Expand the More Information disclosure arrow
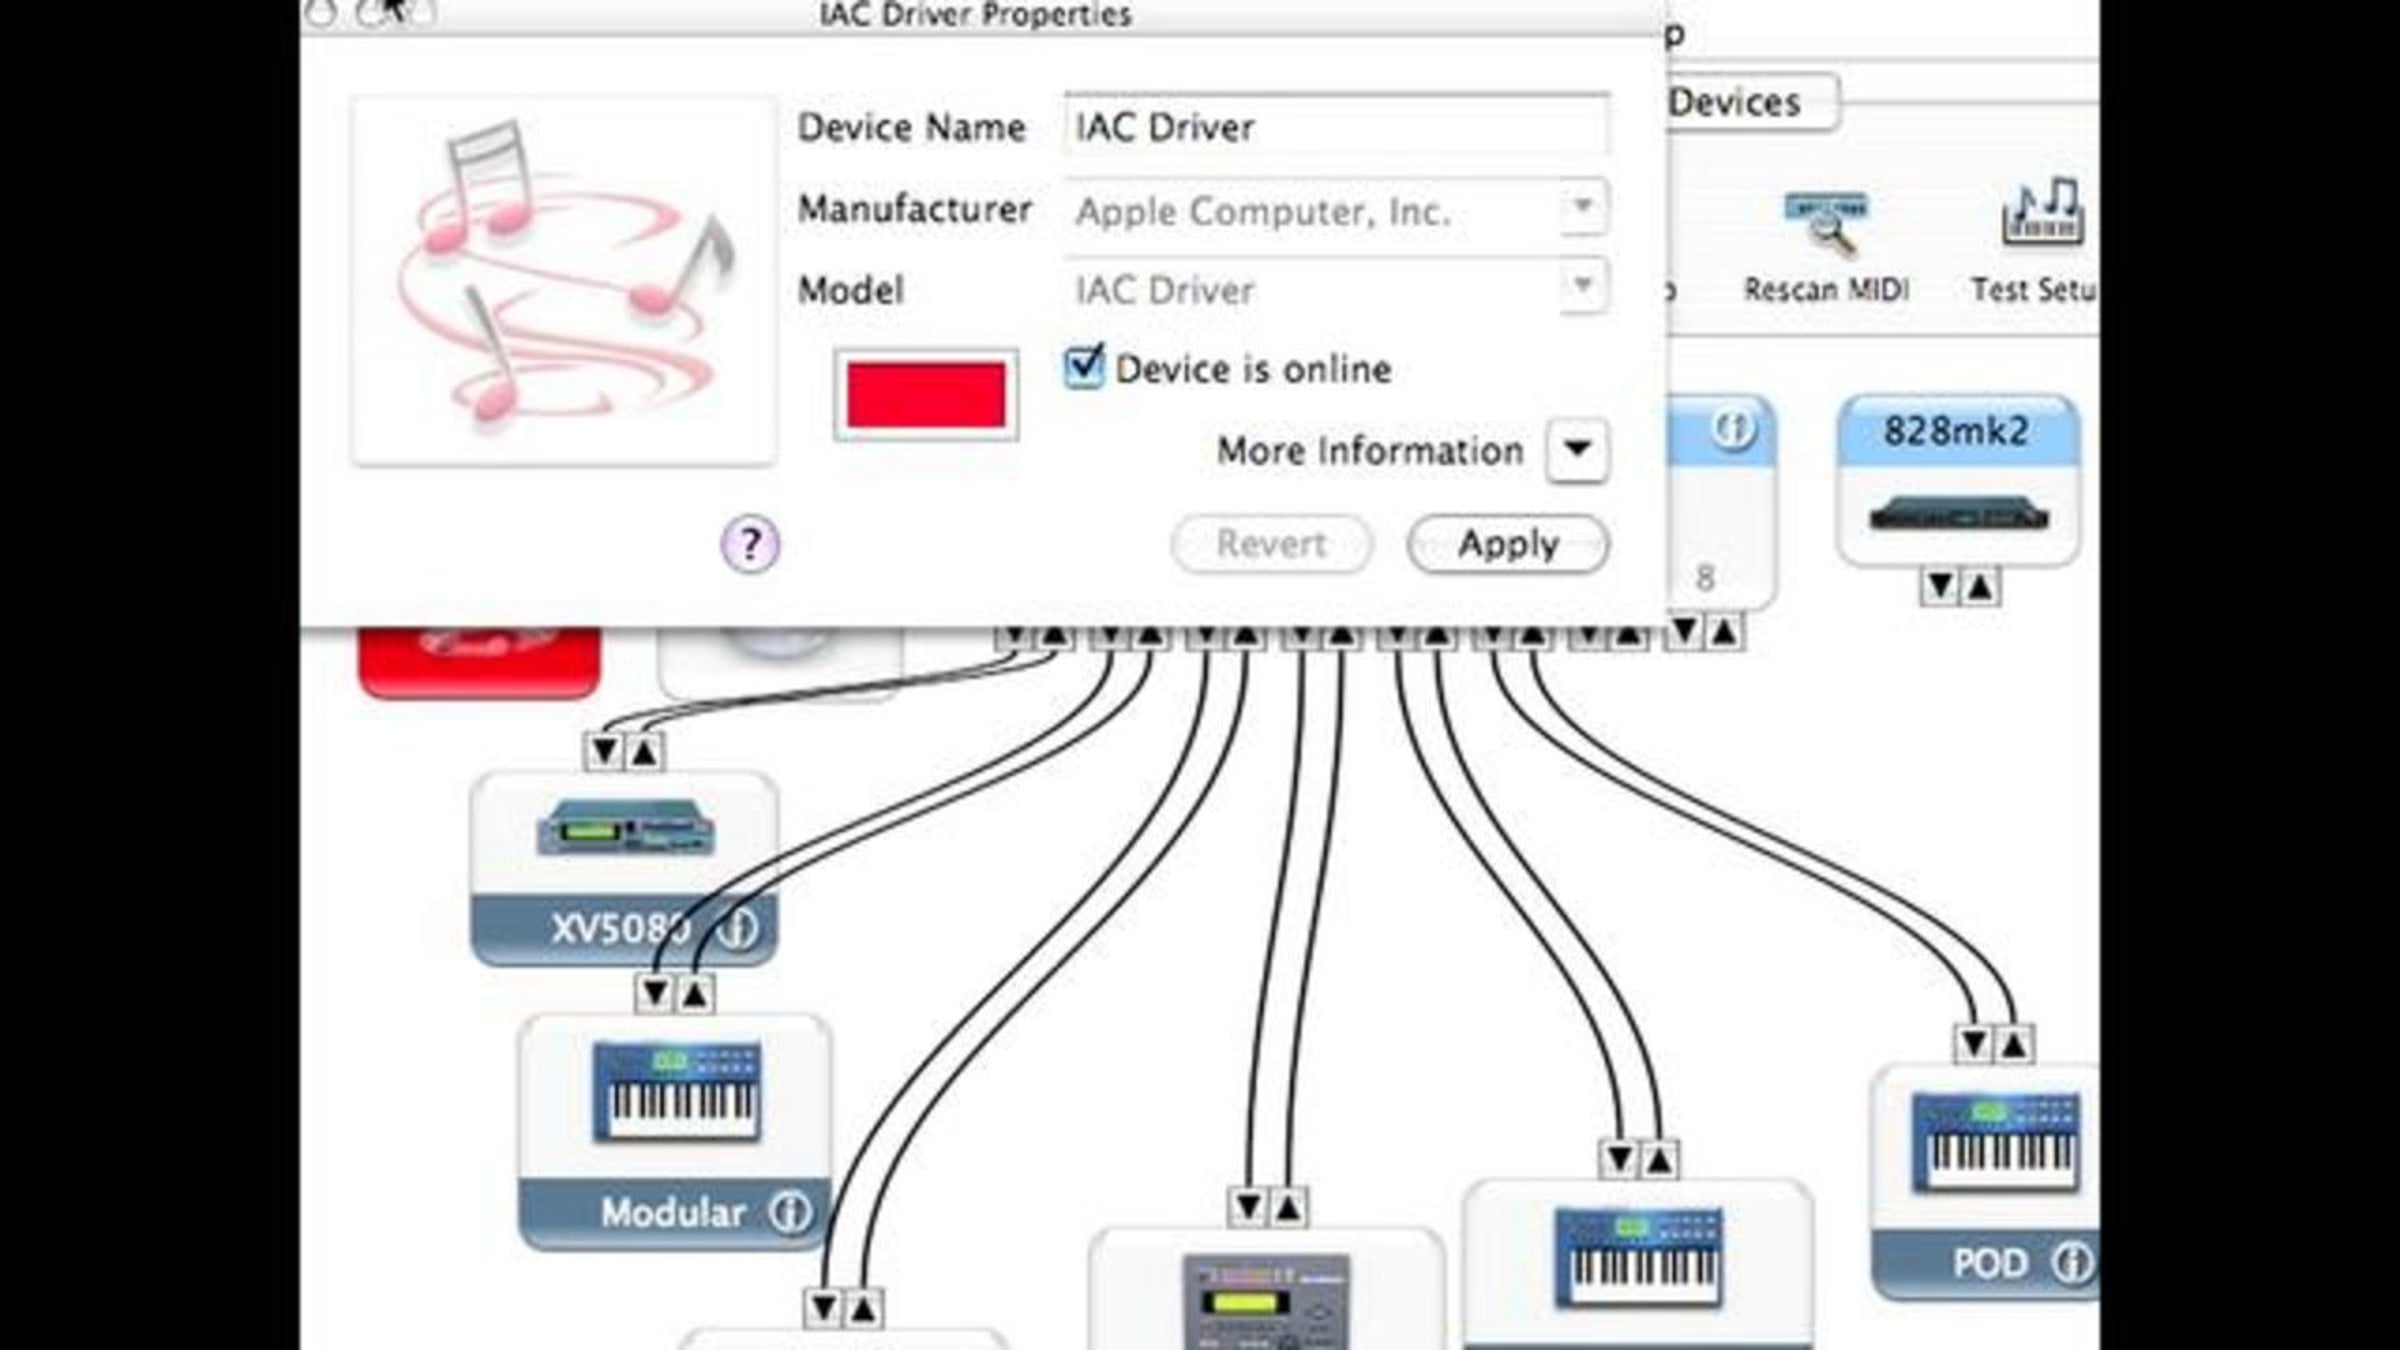The height and width of the screenshot is (1350, 2400). [1577, 450]
